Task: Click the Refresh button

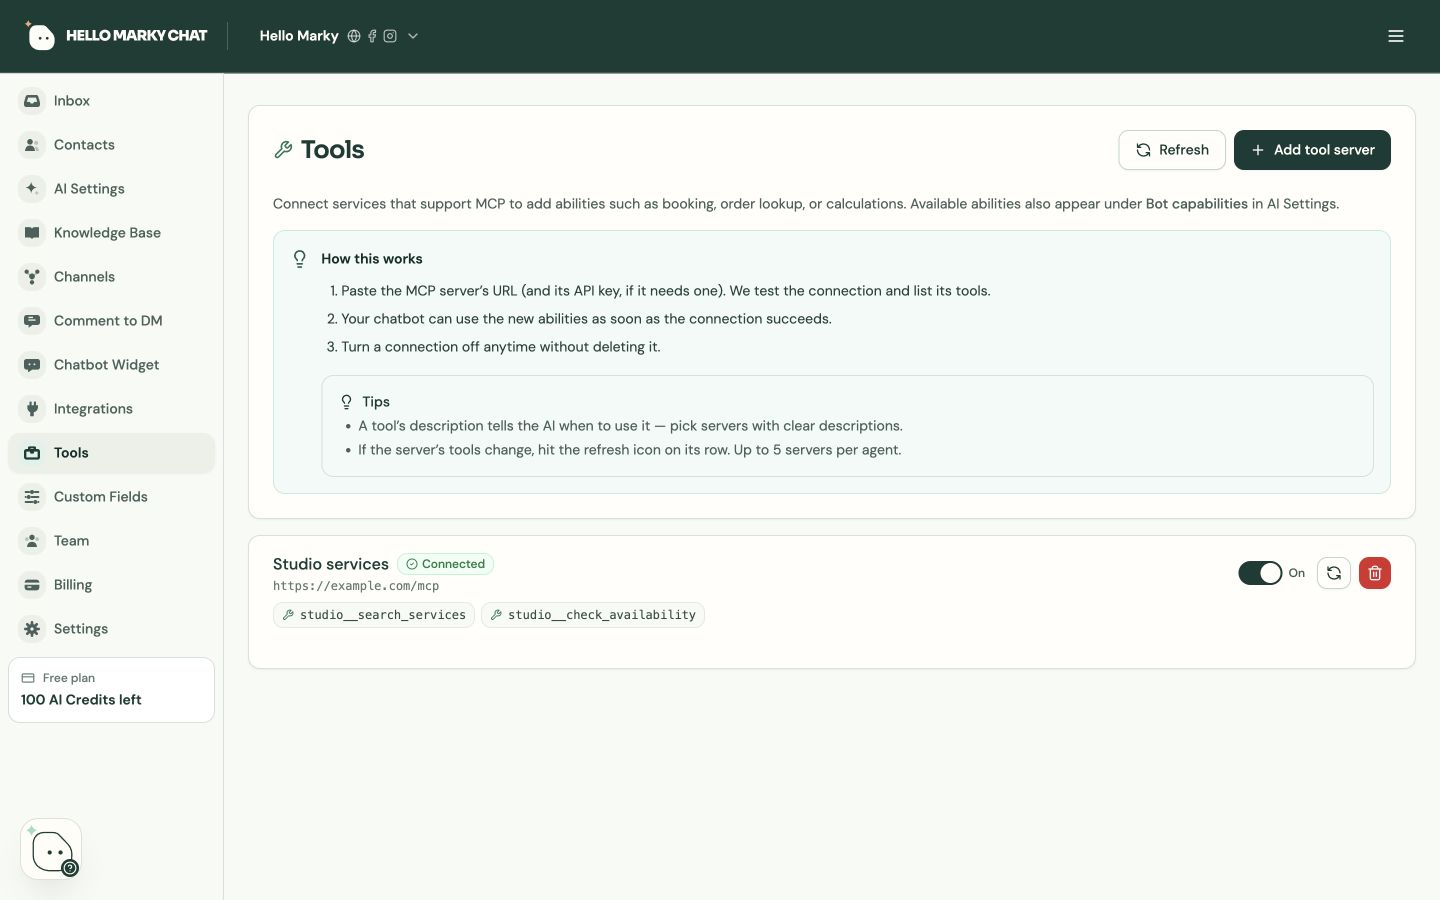Action: pos(1172,150)
